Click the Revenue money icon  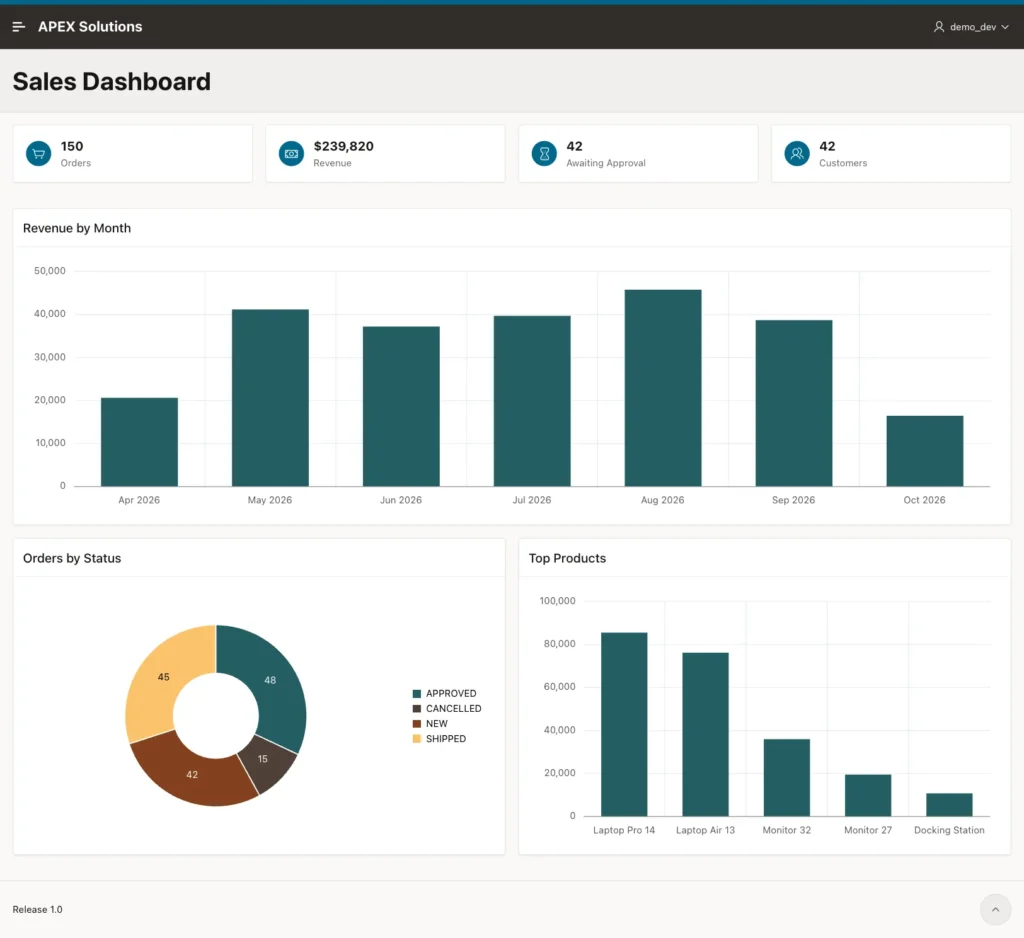point(291,154)
